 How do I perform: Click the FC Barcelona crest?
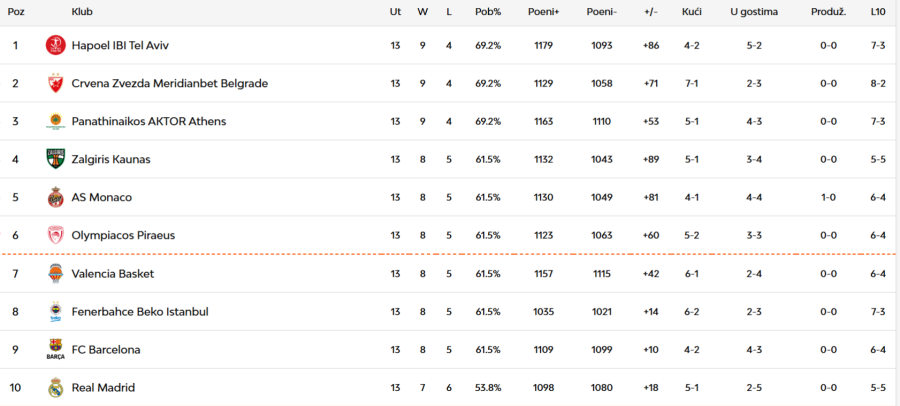(55, 349)
